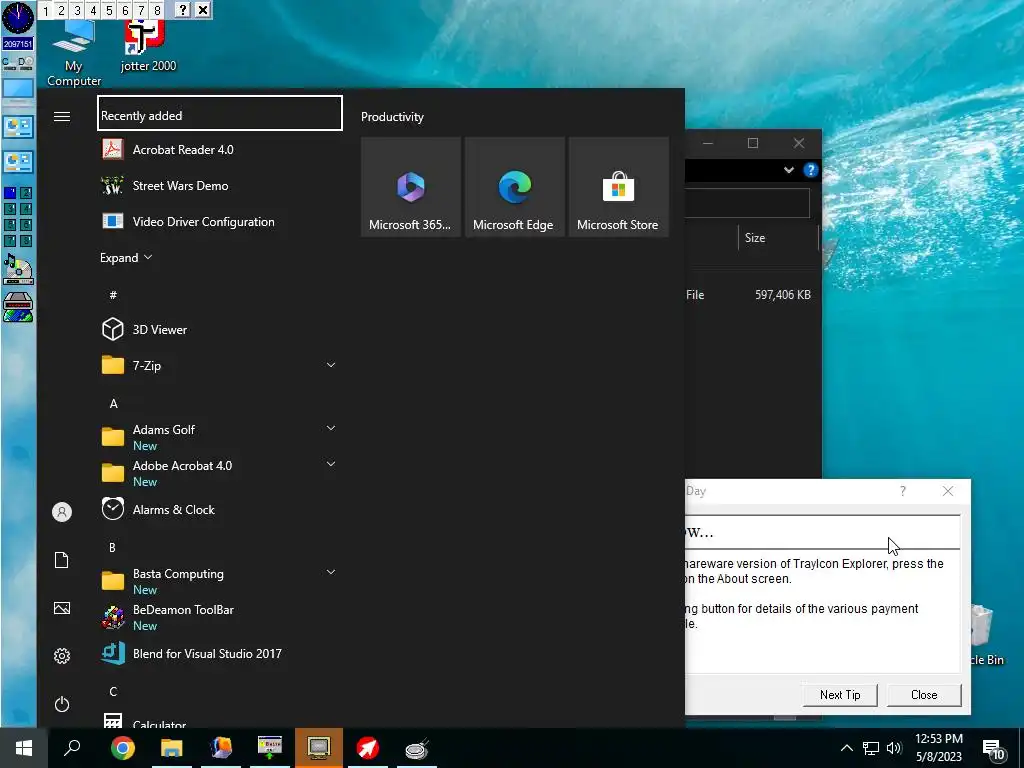1024x768 pixels.
Task: Click the 2097151 counter on the side toolbar
Action: (18, 44)
